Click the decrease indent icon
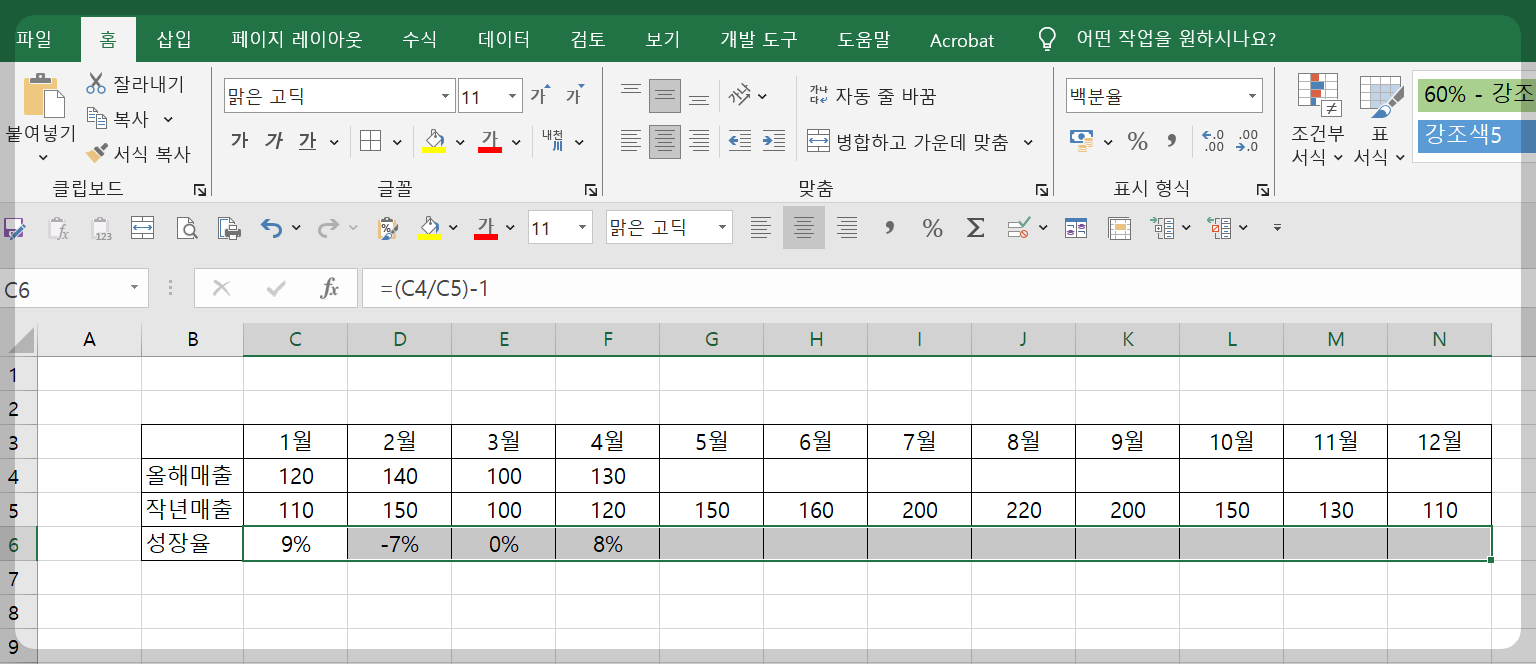Image resolution: width=1536 pixels, height=664 pixels. 740,141
